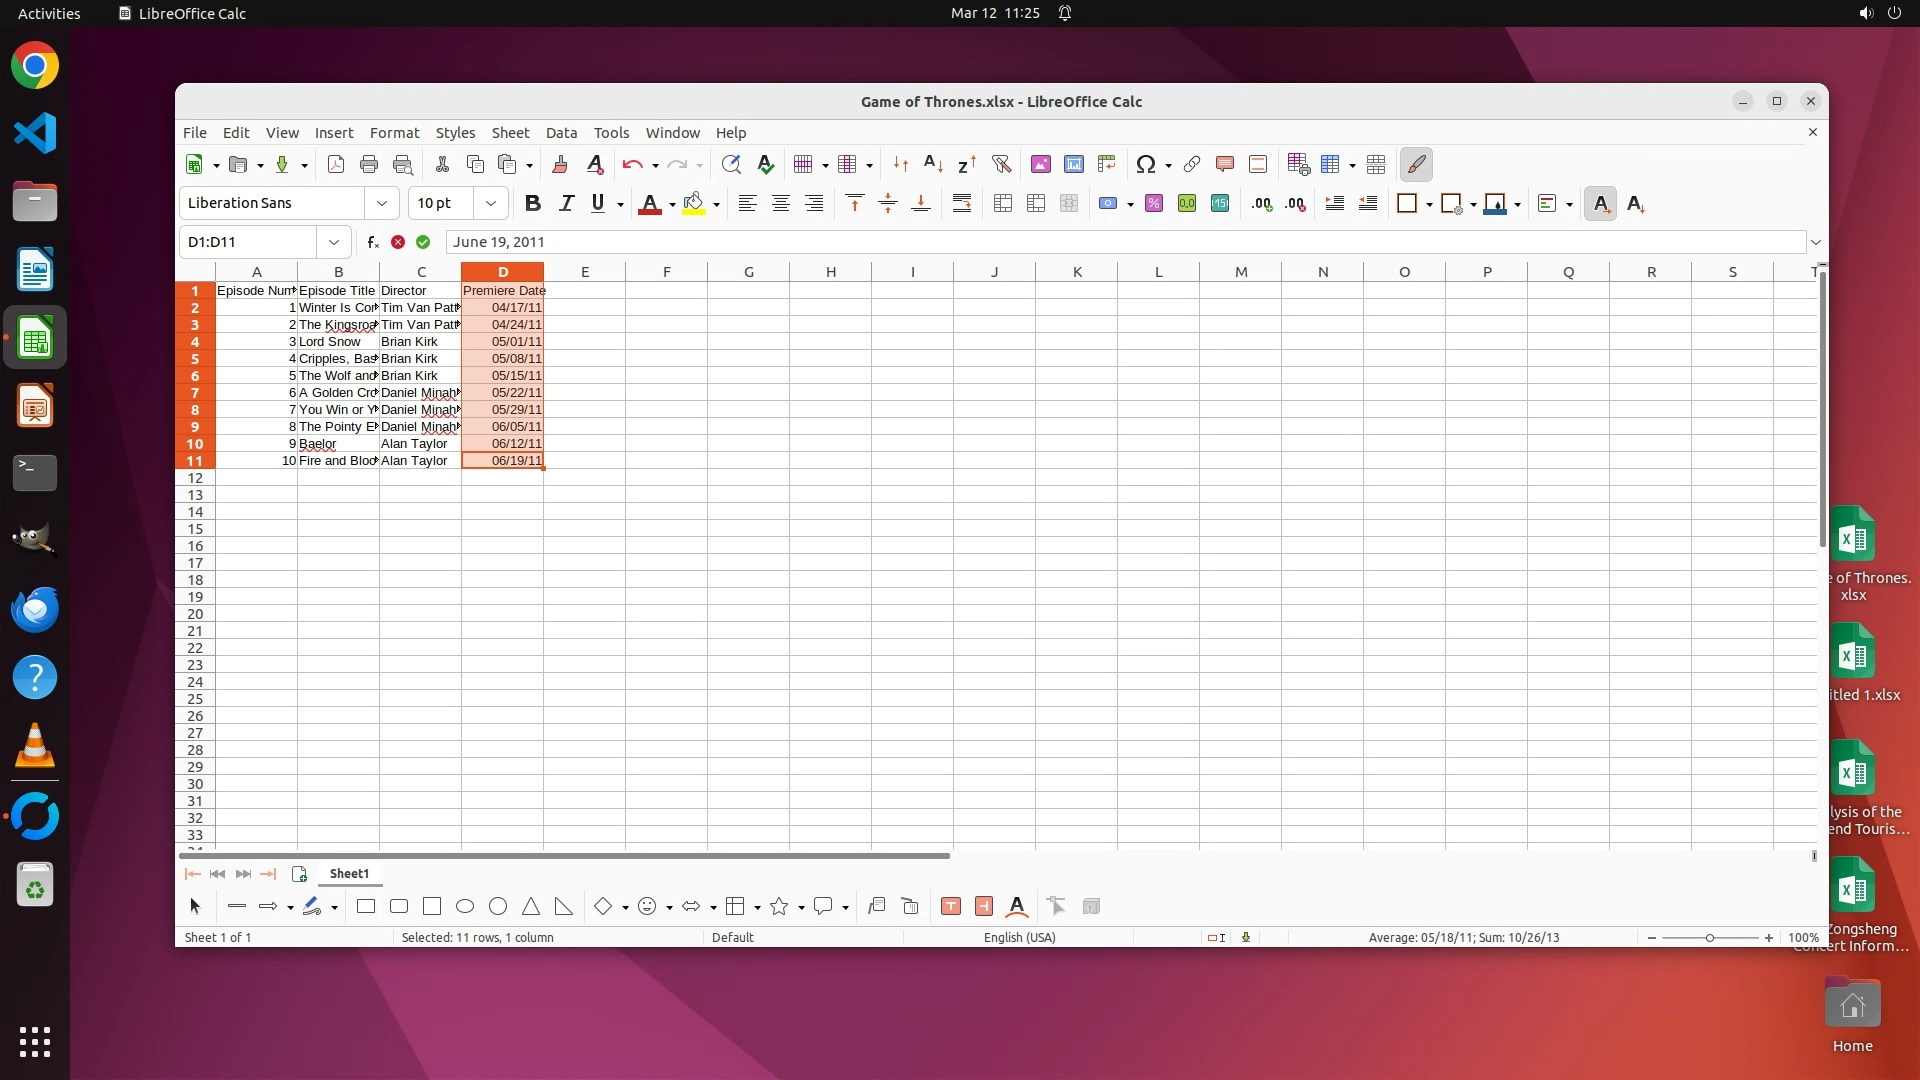Expand the font name dropdown
The height and width of the screenshot is (1080, 1920).
(x=381, y=204)
